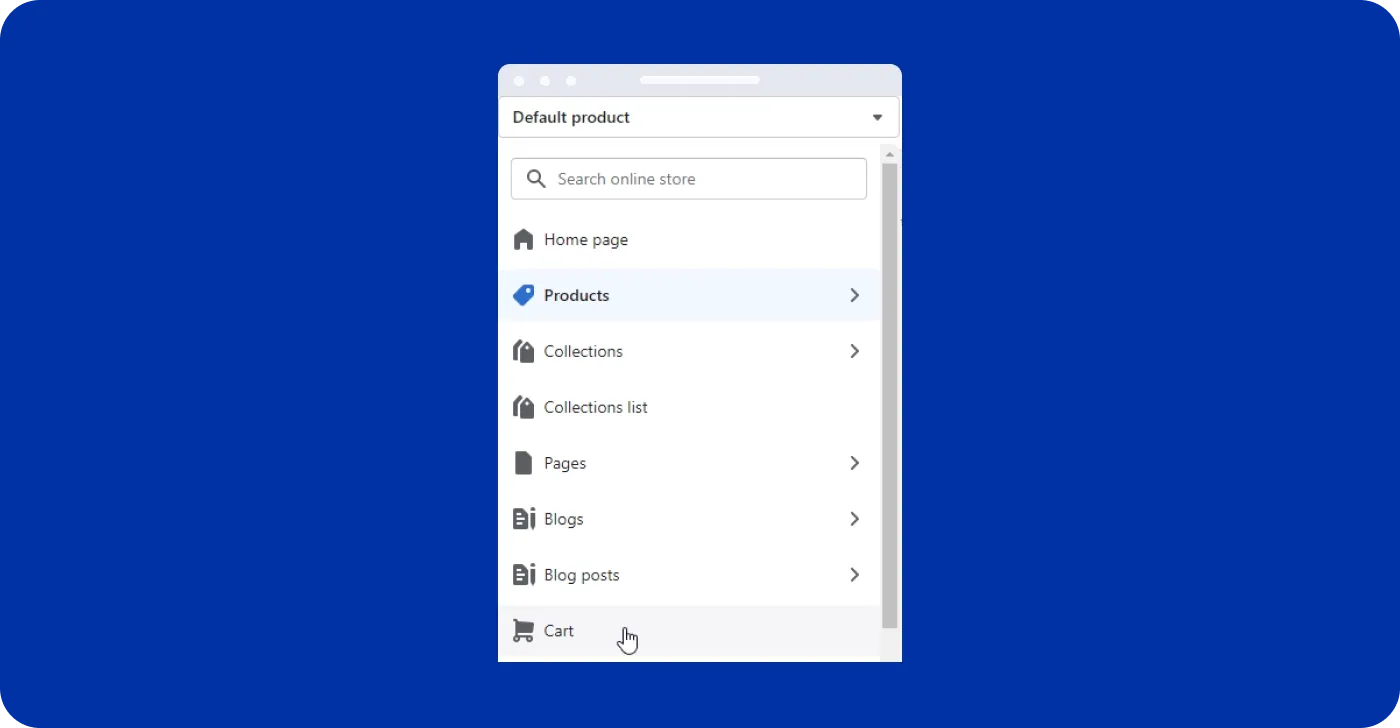The image size is (1400, 728).
Task: Open the Blog posts submenu
Action: click(854, 575)
